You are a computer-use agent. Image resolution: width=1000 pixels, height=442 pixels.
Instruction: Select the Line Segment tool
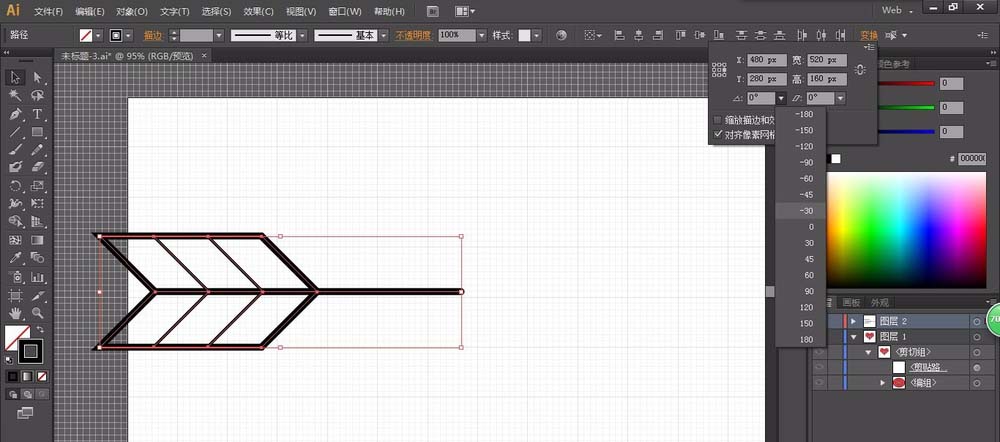(15, 132)
